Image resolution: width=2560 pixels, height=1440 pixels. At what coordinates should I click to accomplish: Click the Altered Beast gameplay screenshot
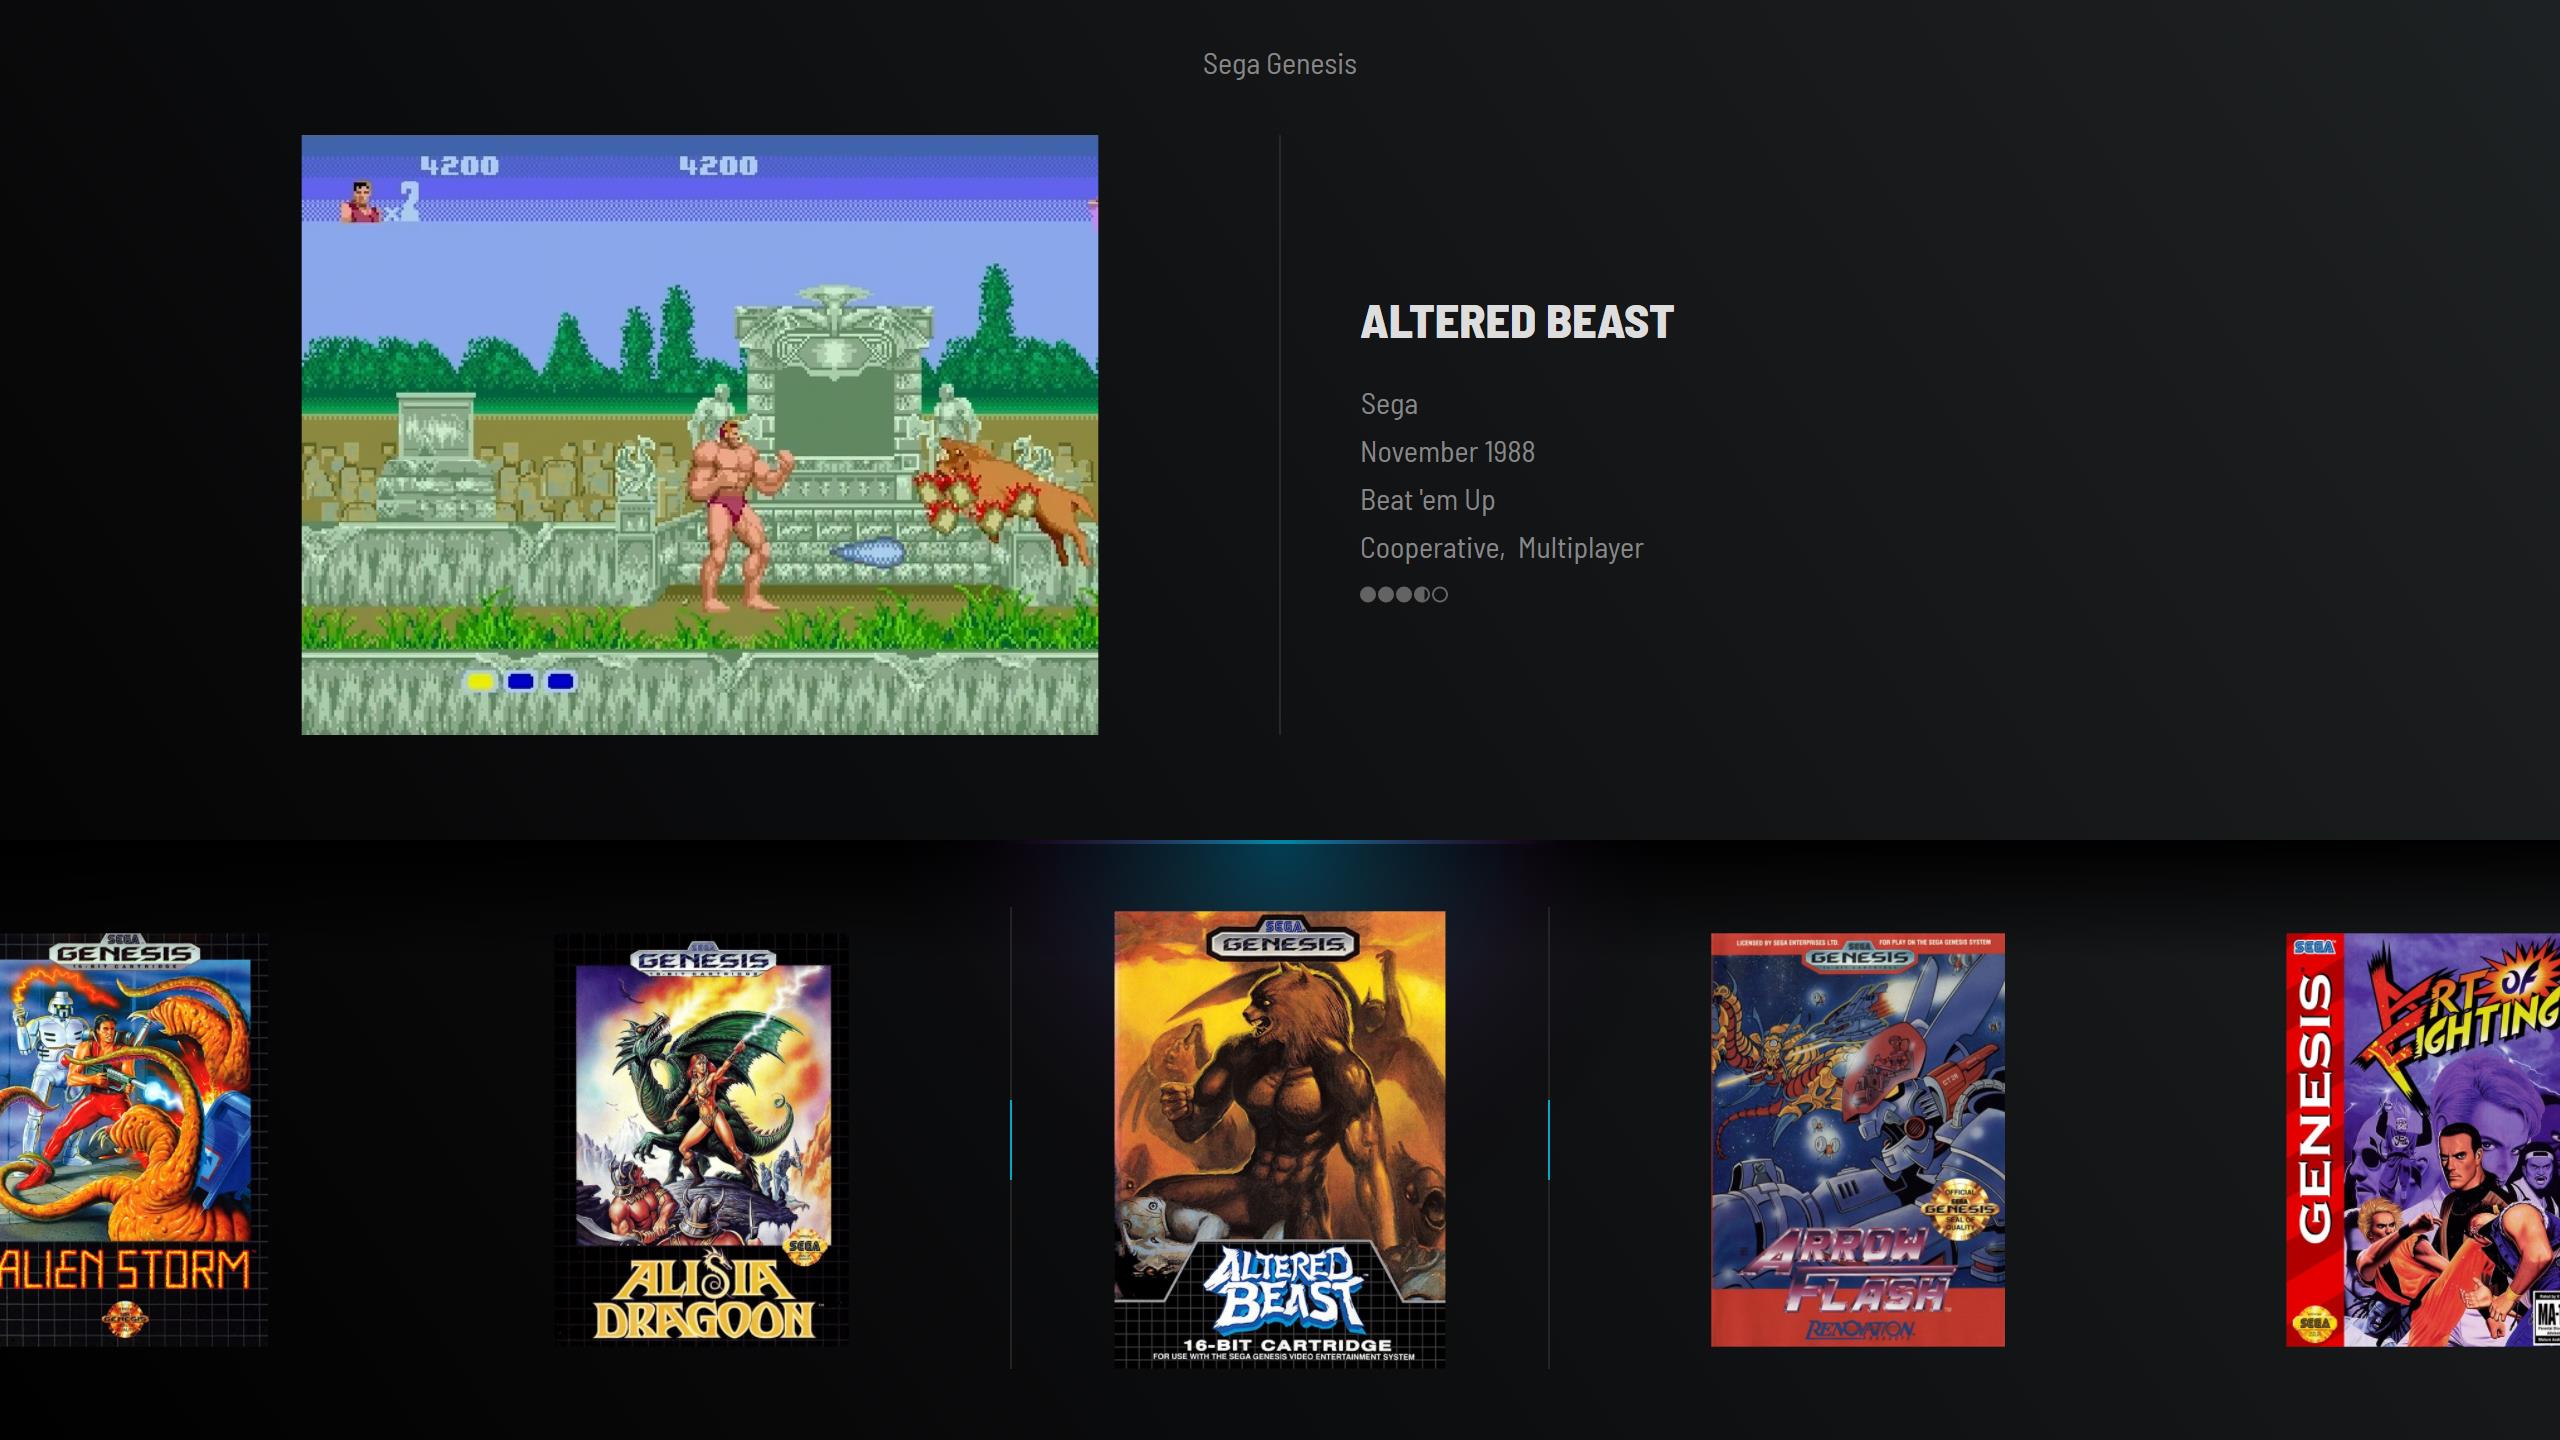coord(700,435)
